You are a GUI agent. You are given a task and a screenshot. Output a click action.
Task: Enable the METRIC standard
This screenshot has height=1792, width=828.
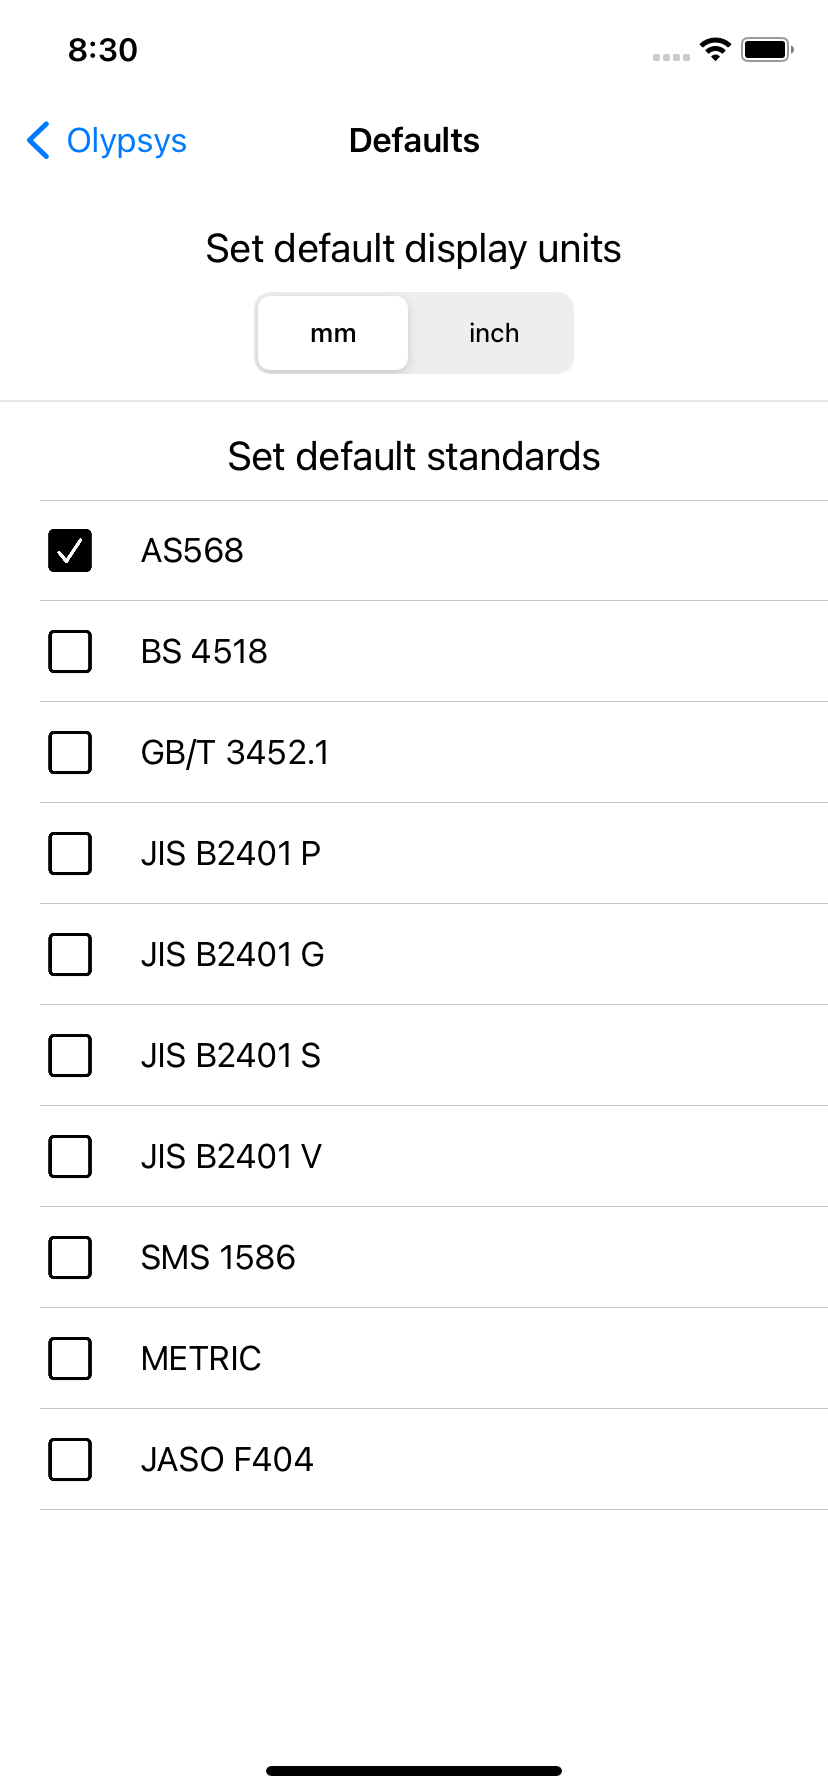[69, 1358]
